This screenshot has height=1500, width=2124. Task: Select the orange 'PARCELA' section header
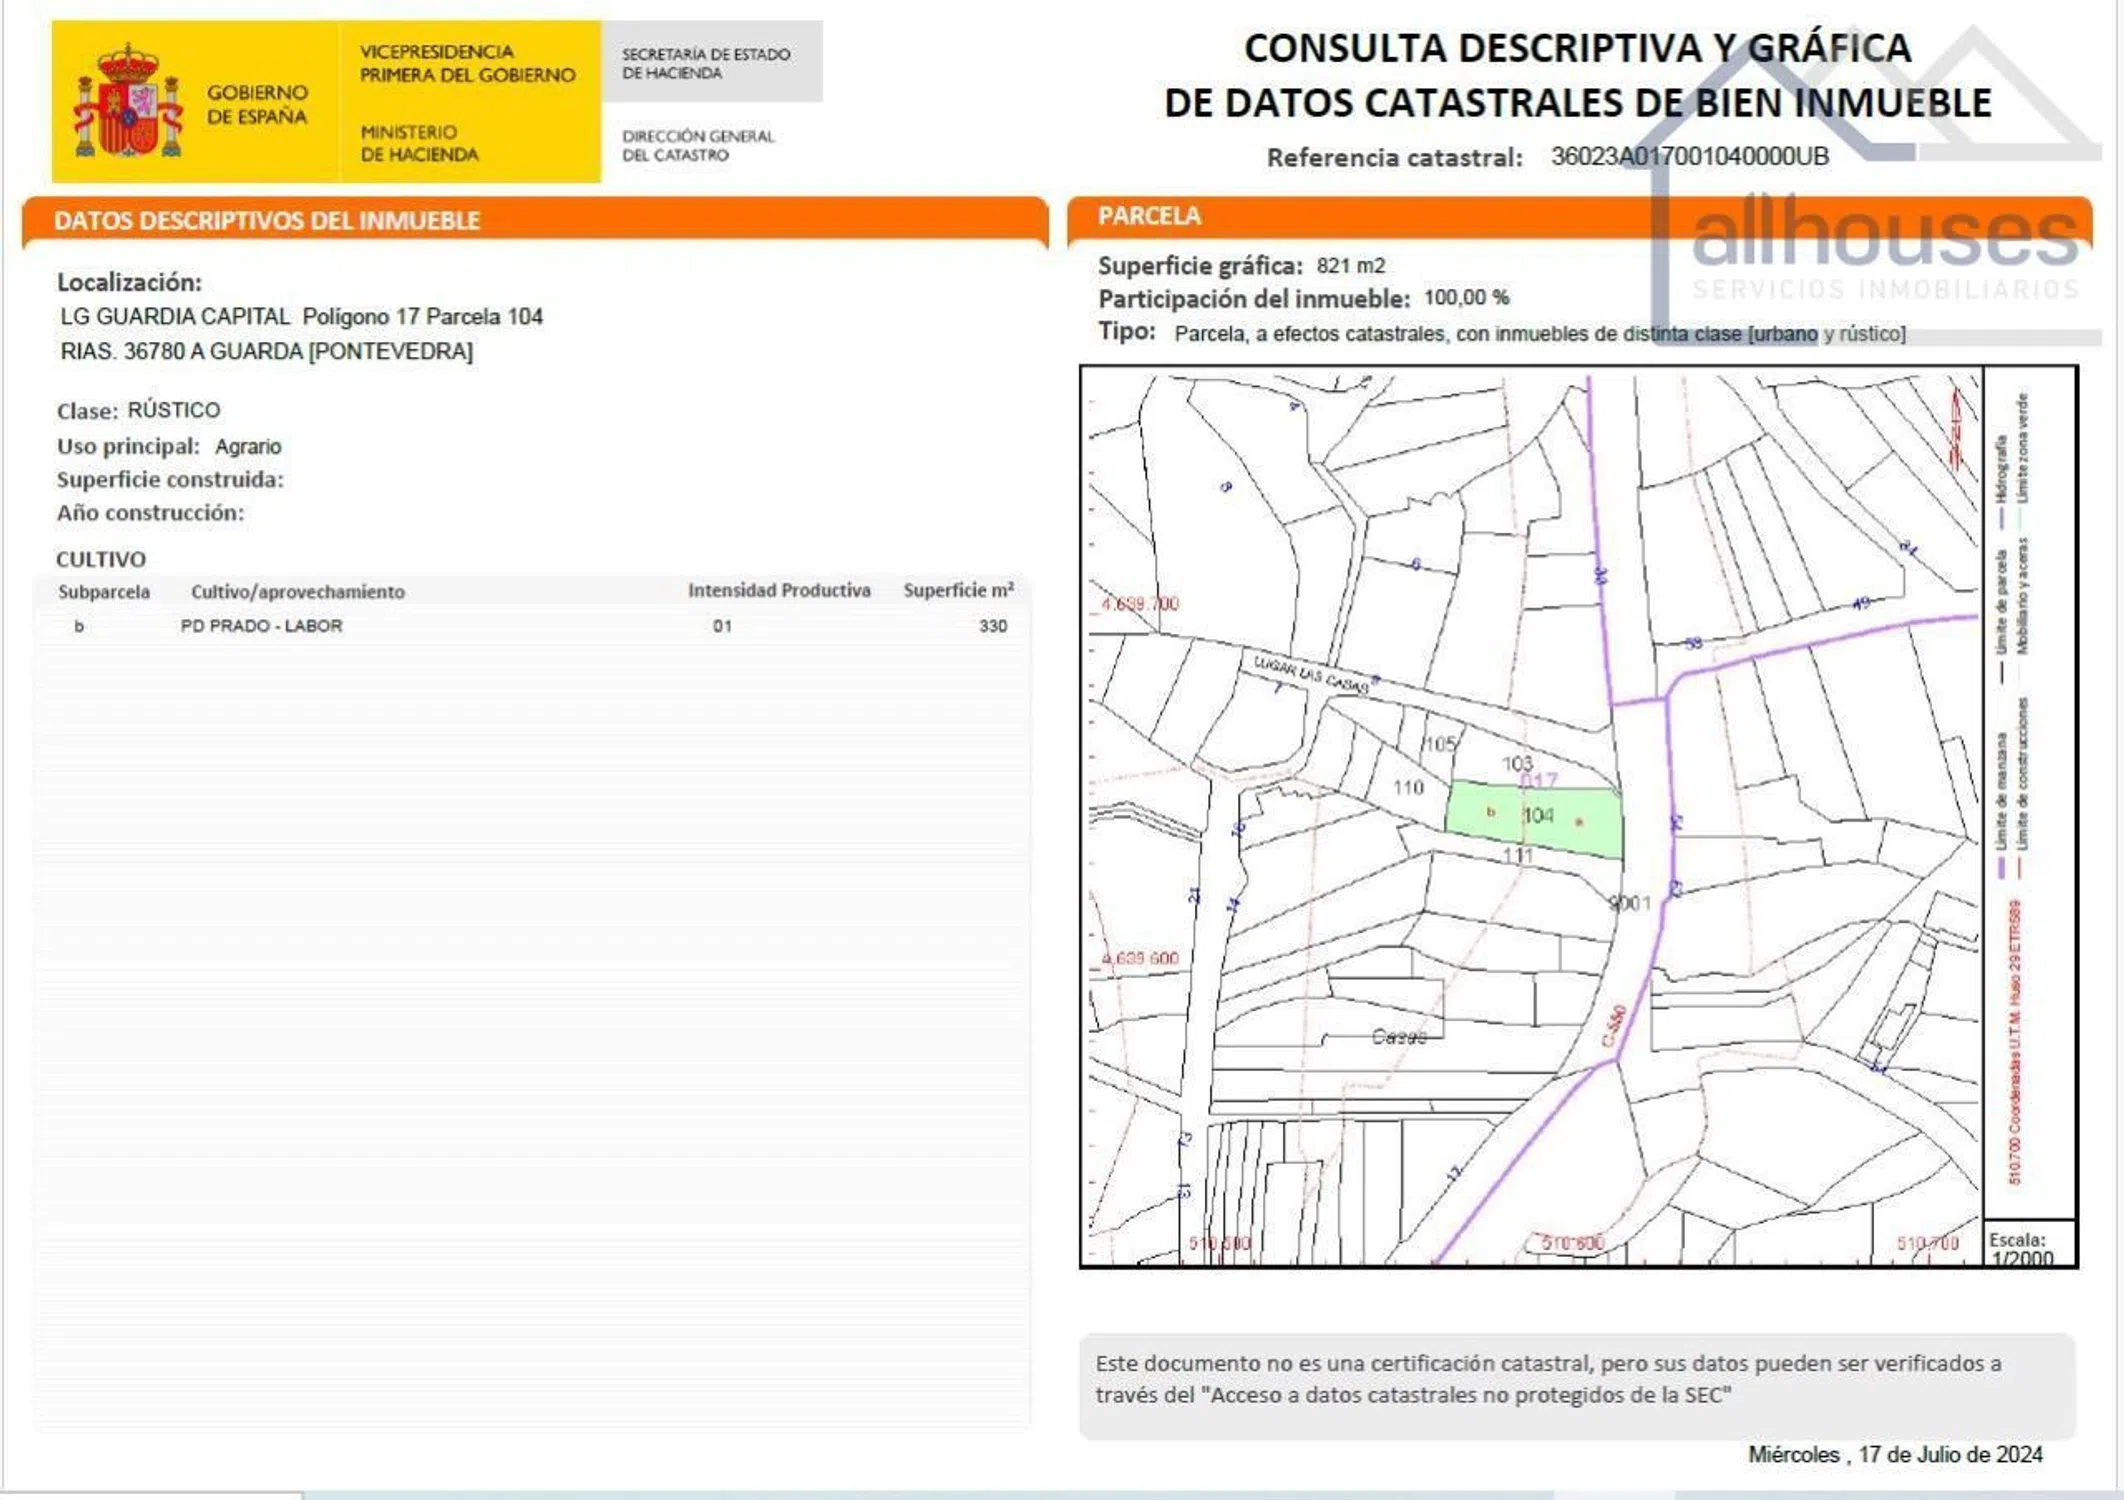[x=1150, y=216]
